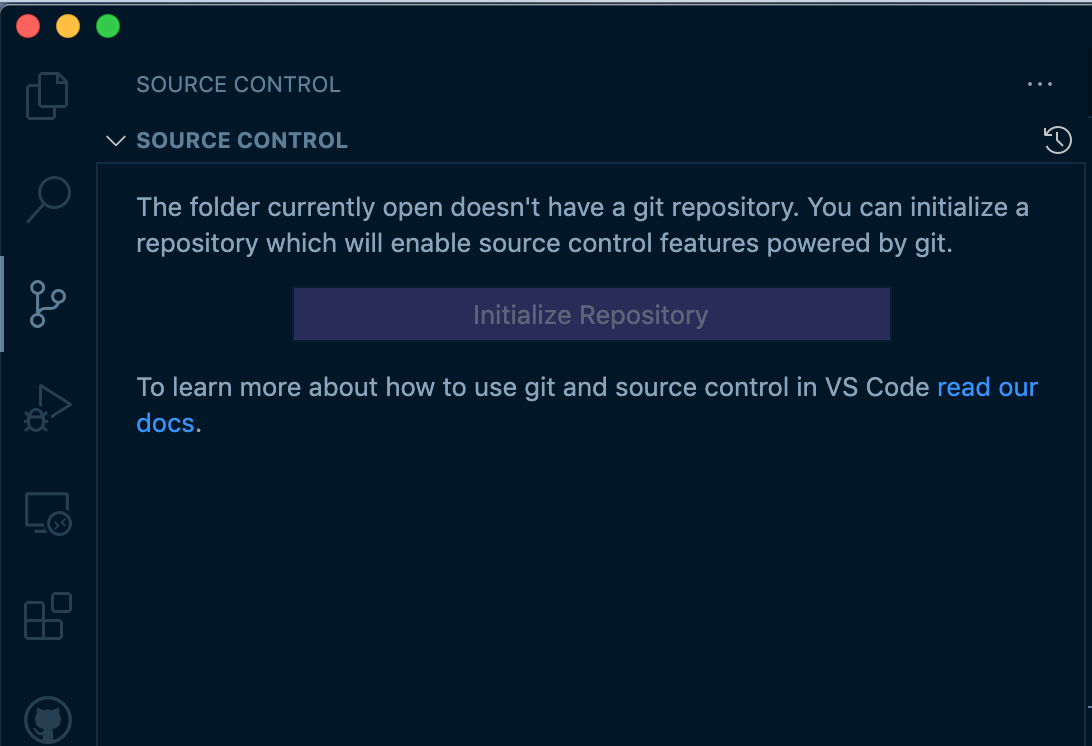Show the source control history clock icon

click(1058, 140)
